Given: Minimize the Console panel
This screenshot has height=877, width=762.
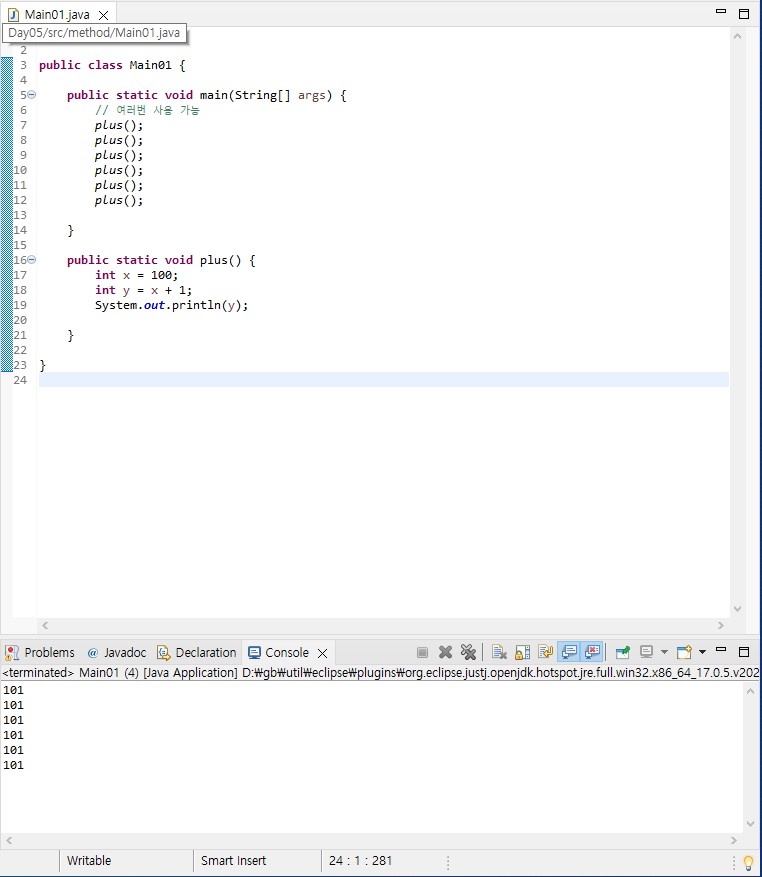Looking at the screenshot, I should point(721,650).
